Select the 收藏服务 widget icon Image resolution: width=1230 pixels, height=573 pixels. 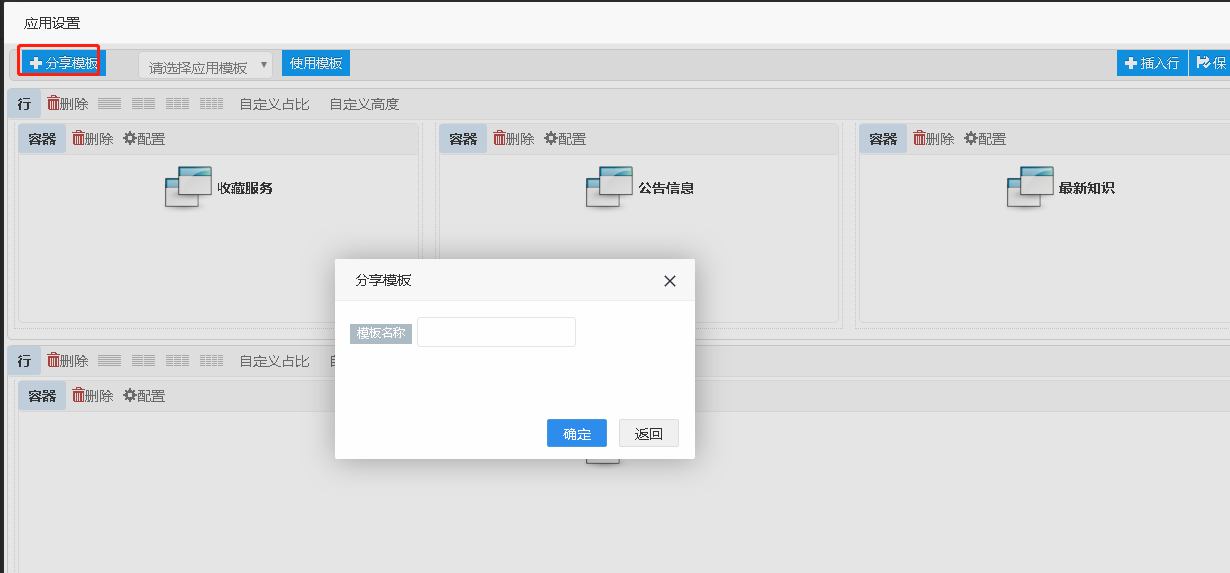coord(188,187)
